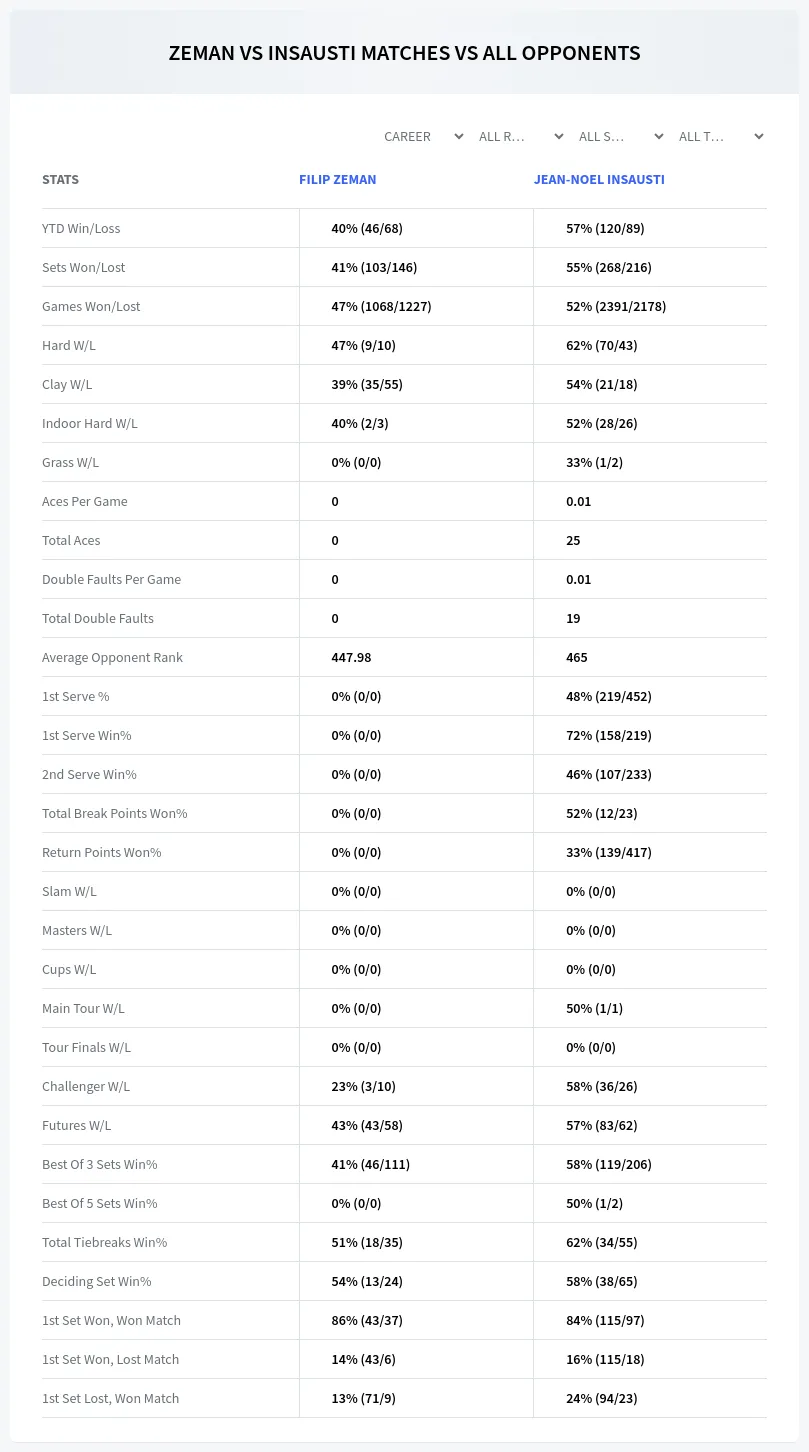Select the Deciding Set Win% row label

pos(97,1281)
